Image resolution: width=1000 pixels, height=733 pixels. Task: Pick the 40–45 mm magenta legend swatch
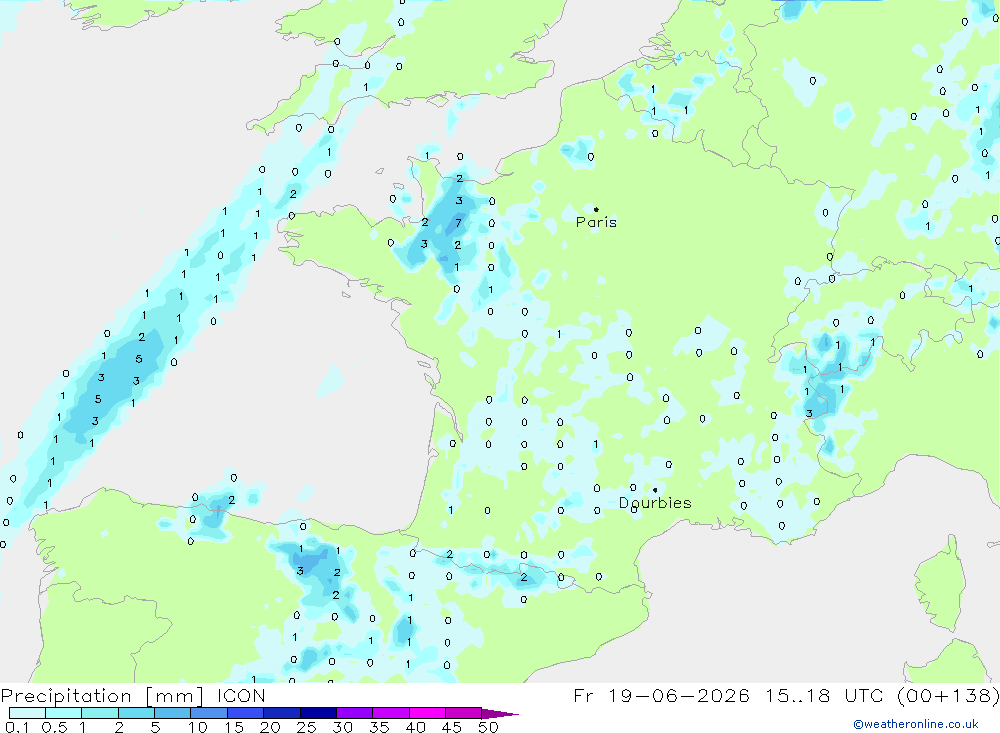(427, 713)
